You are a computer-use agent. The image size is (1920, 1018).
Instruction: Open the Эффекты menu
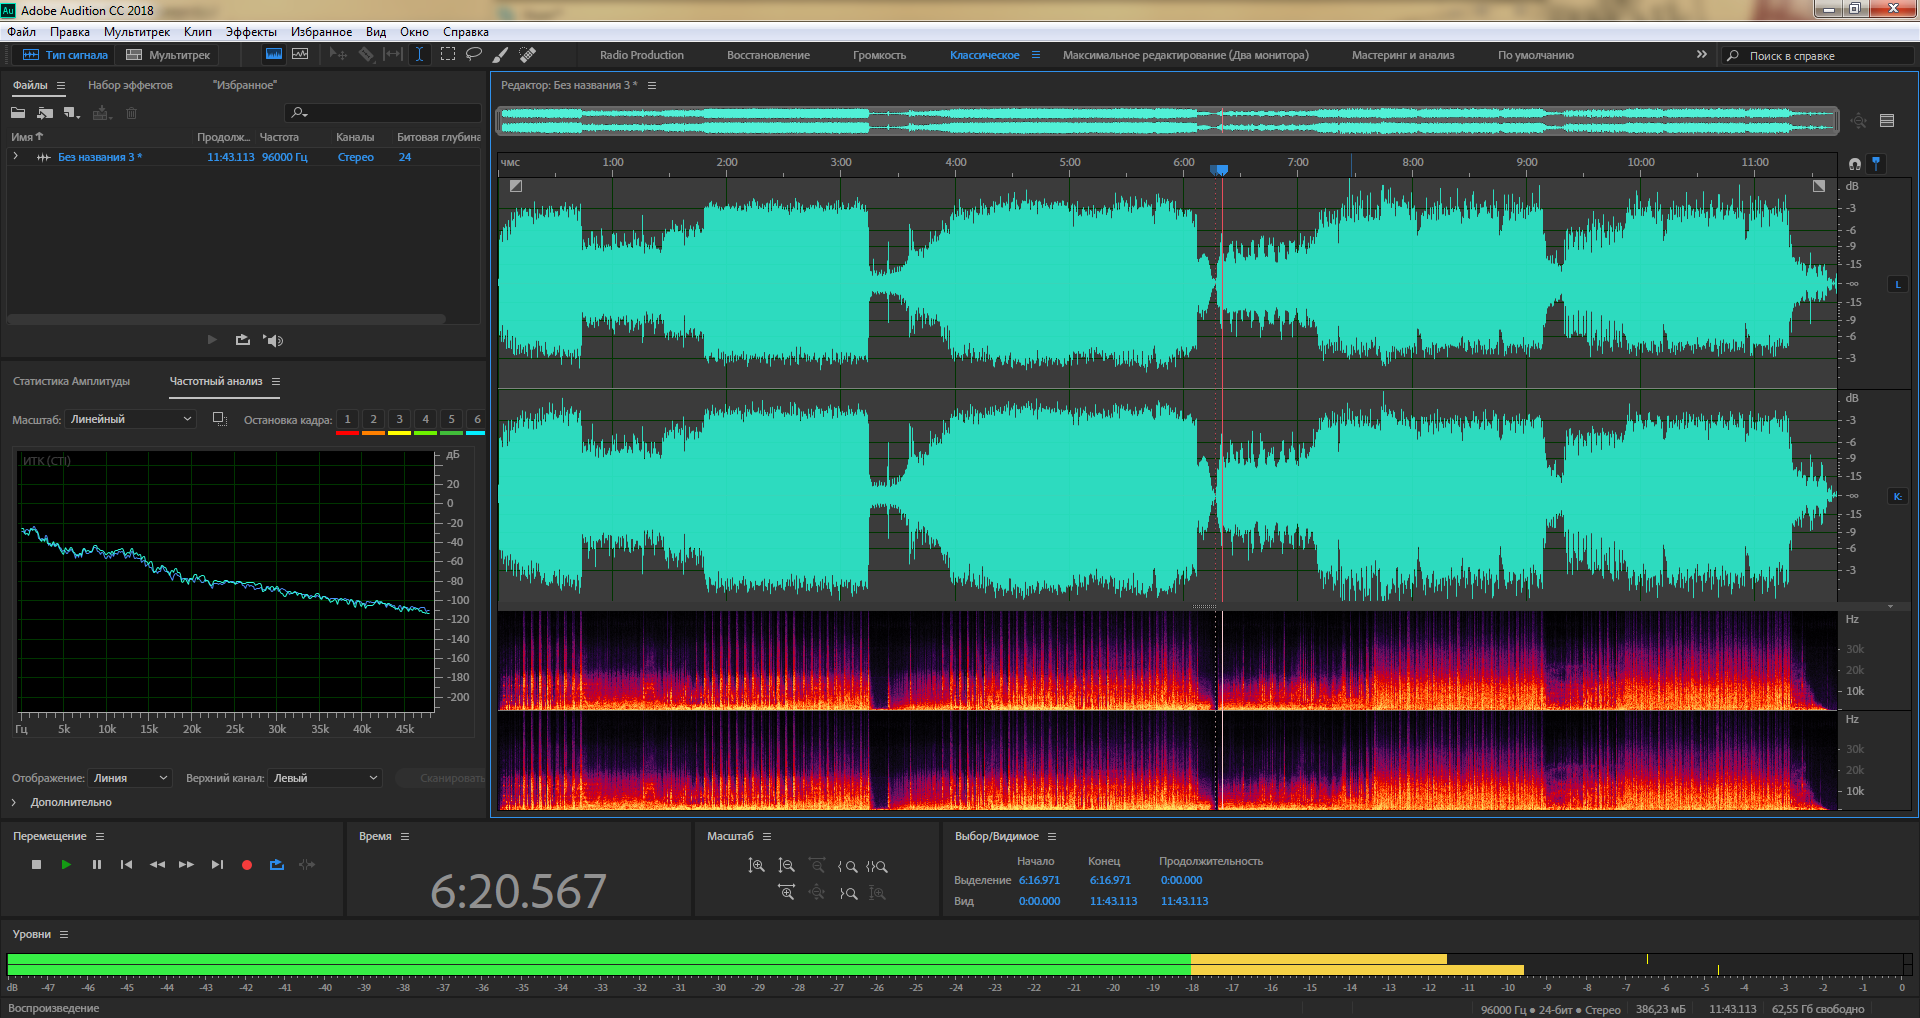250,32
